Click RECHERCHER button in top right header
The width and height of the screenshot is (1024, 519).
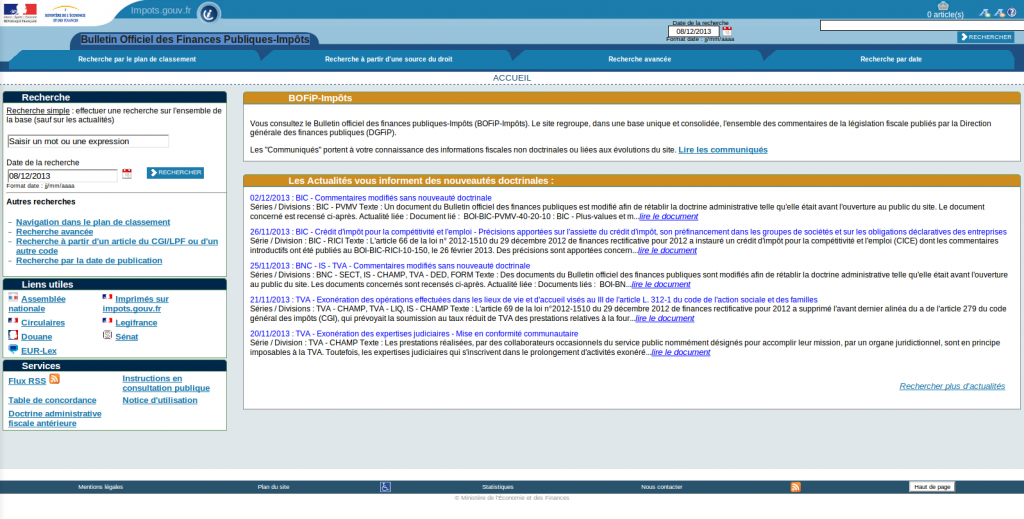point(985,37)
